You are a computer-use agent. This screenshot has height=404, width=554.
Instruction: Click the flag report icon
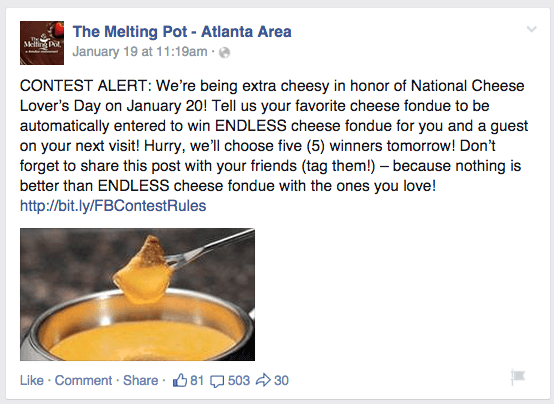click(518, 377)
